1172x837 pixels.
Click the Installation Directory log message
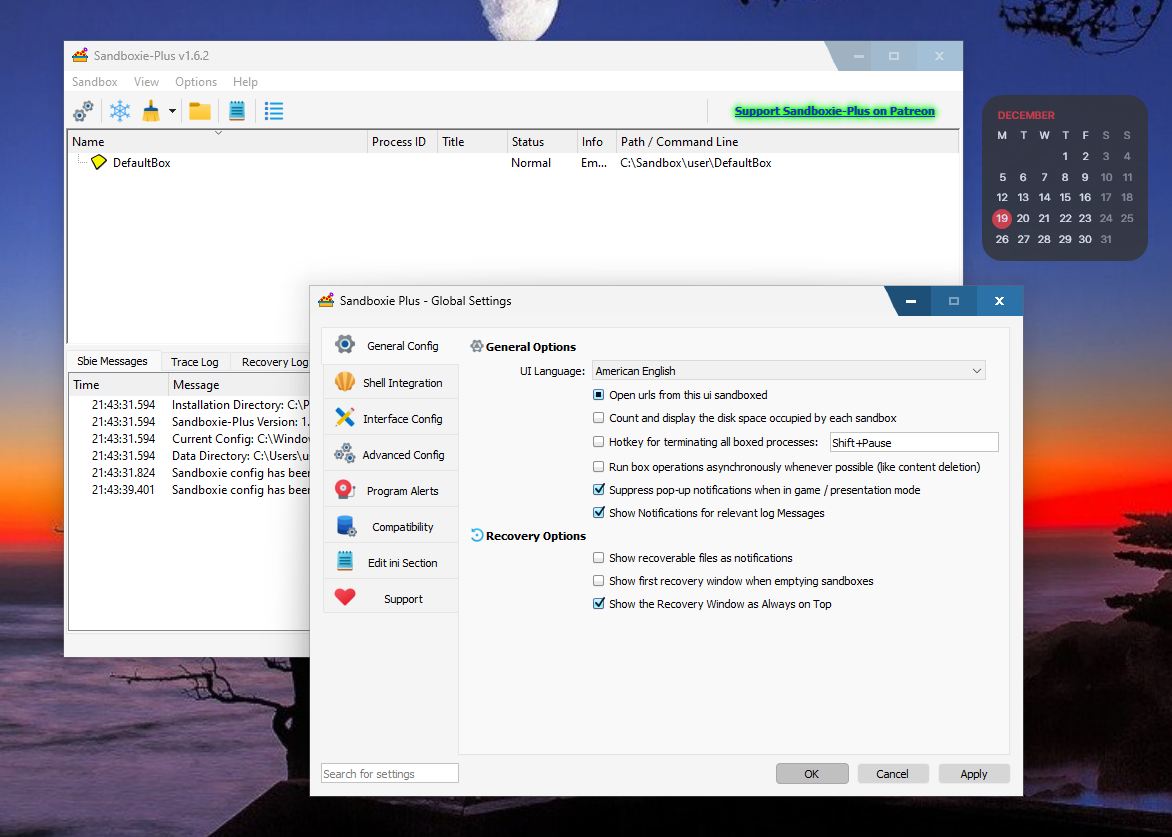[240, 404]
